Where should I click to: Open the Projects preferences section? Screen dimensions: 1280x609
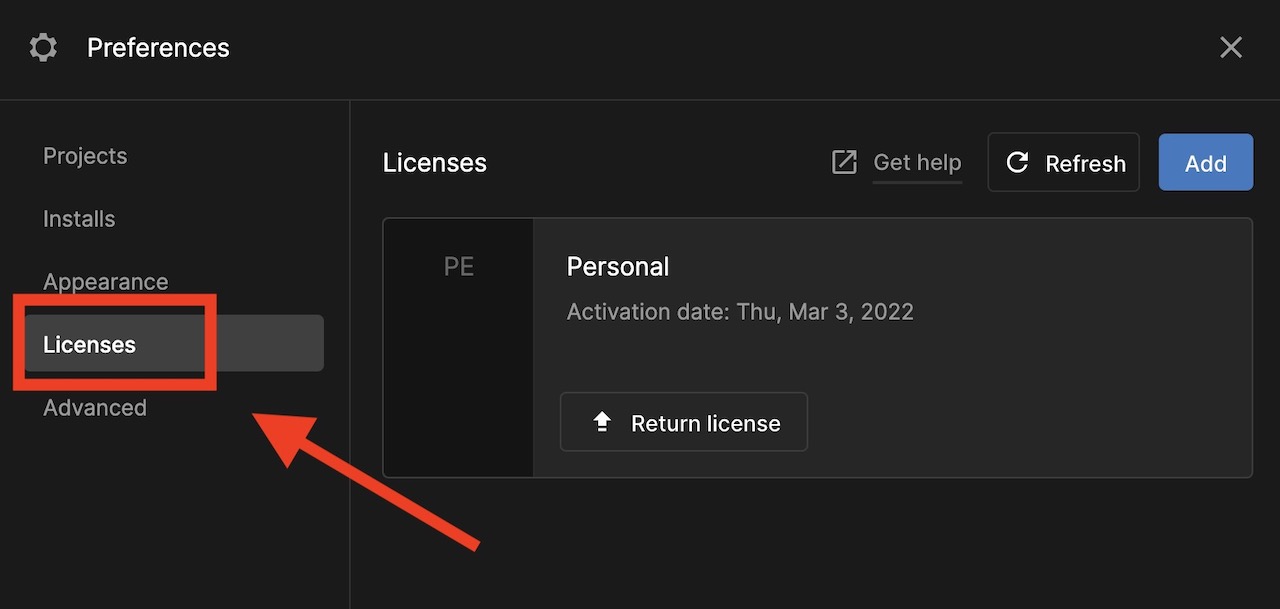coord(85,156)
